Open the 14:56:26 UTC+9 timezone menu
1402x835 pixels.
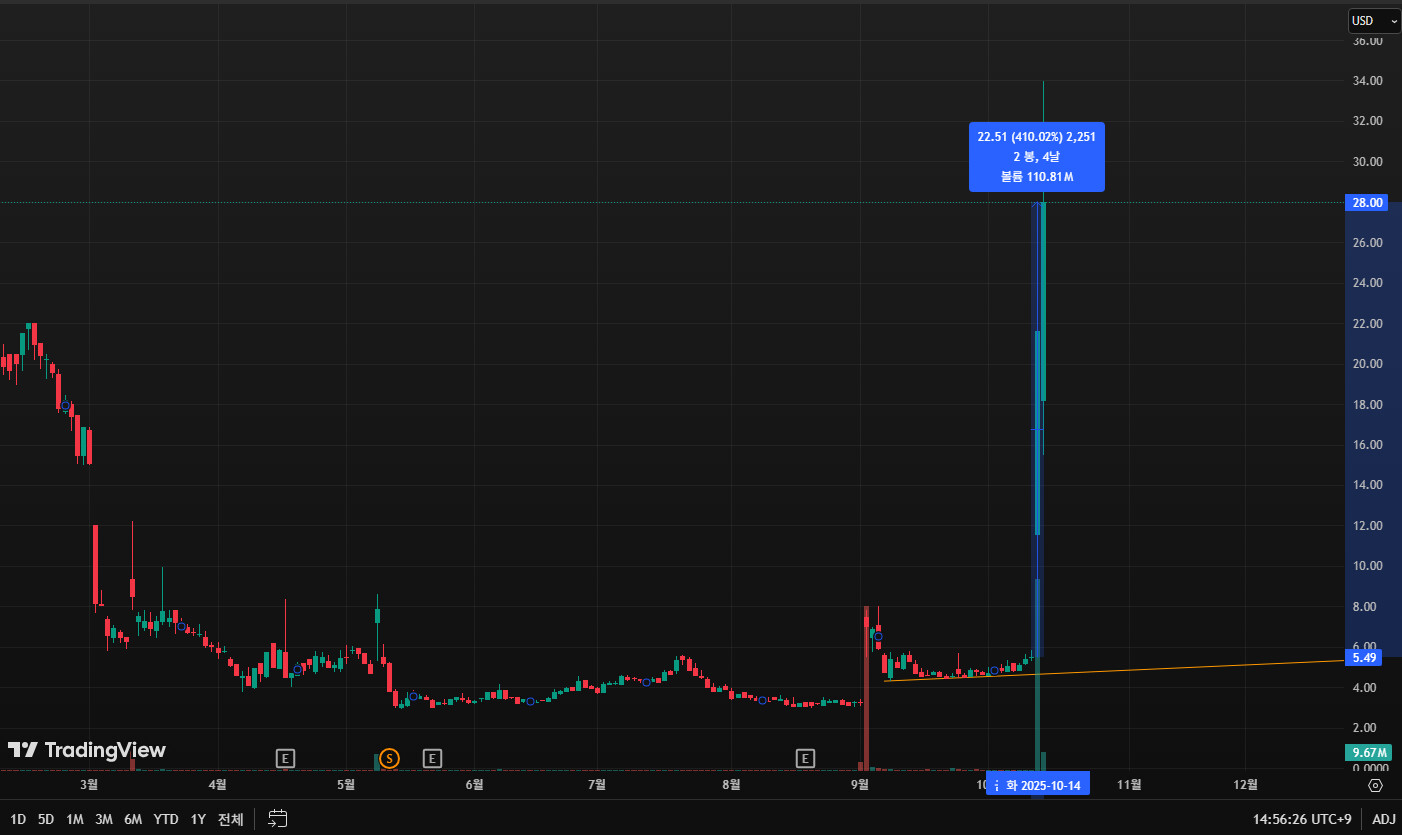click(x=1302, y=819)
